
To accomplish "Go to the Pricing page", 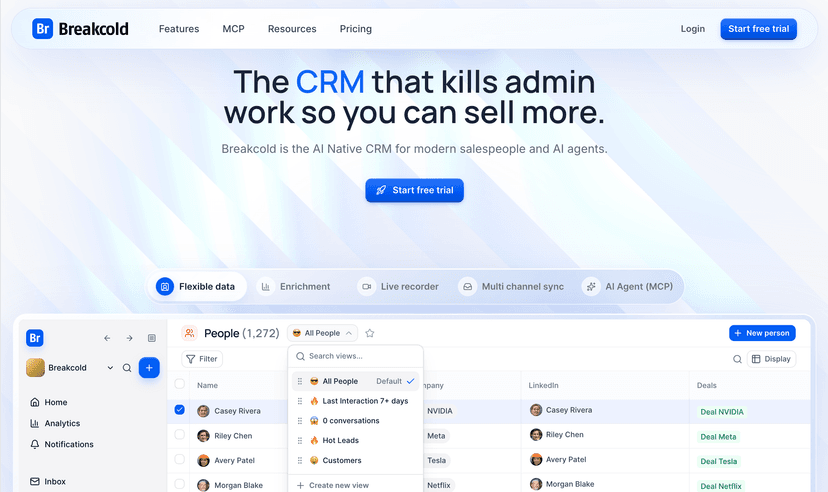I will click(355, 29).
